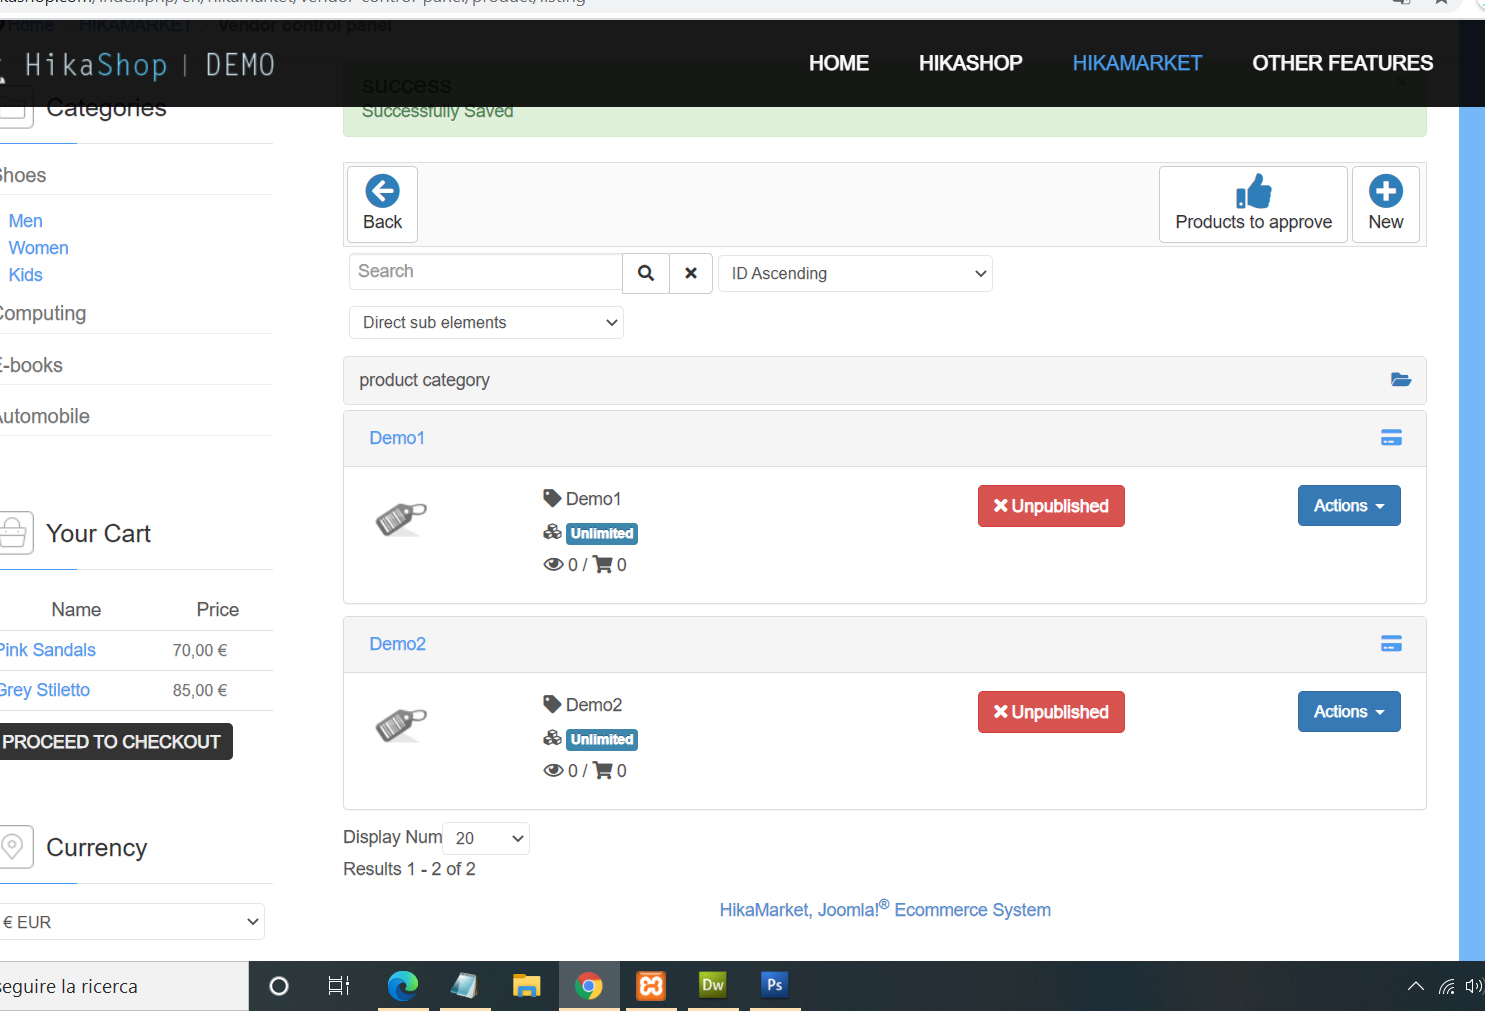This screenshot has height=1011, width=1485.
Task: Open the E-books category
Action: click(x=31, y=365)
